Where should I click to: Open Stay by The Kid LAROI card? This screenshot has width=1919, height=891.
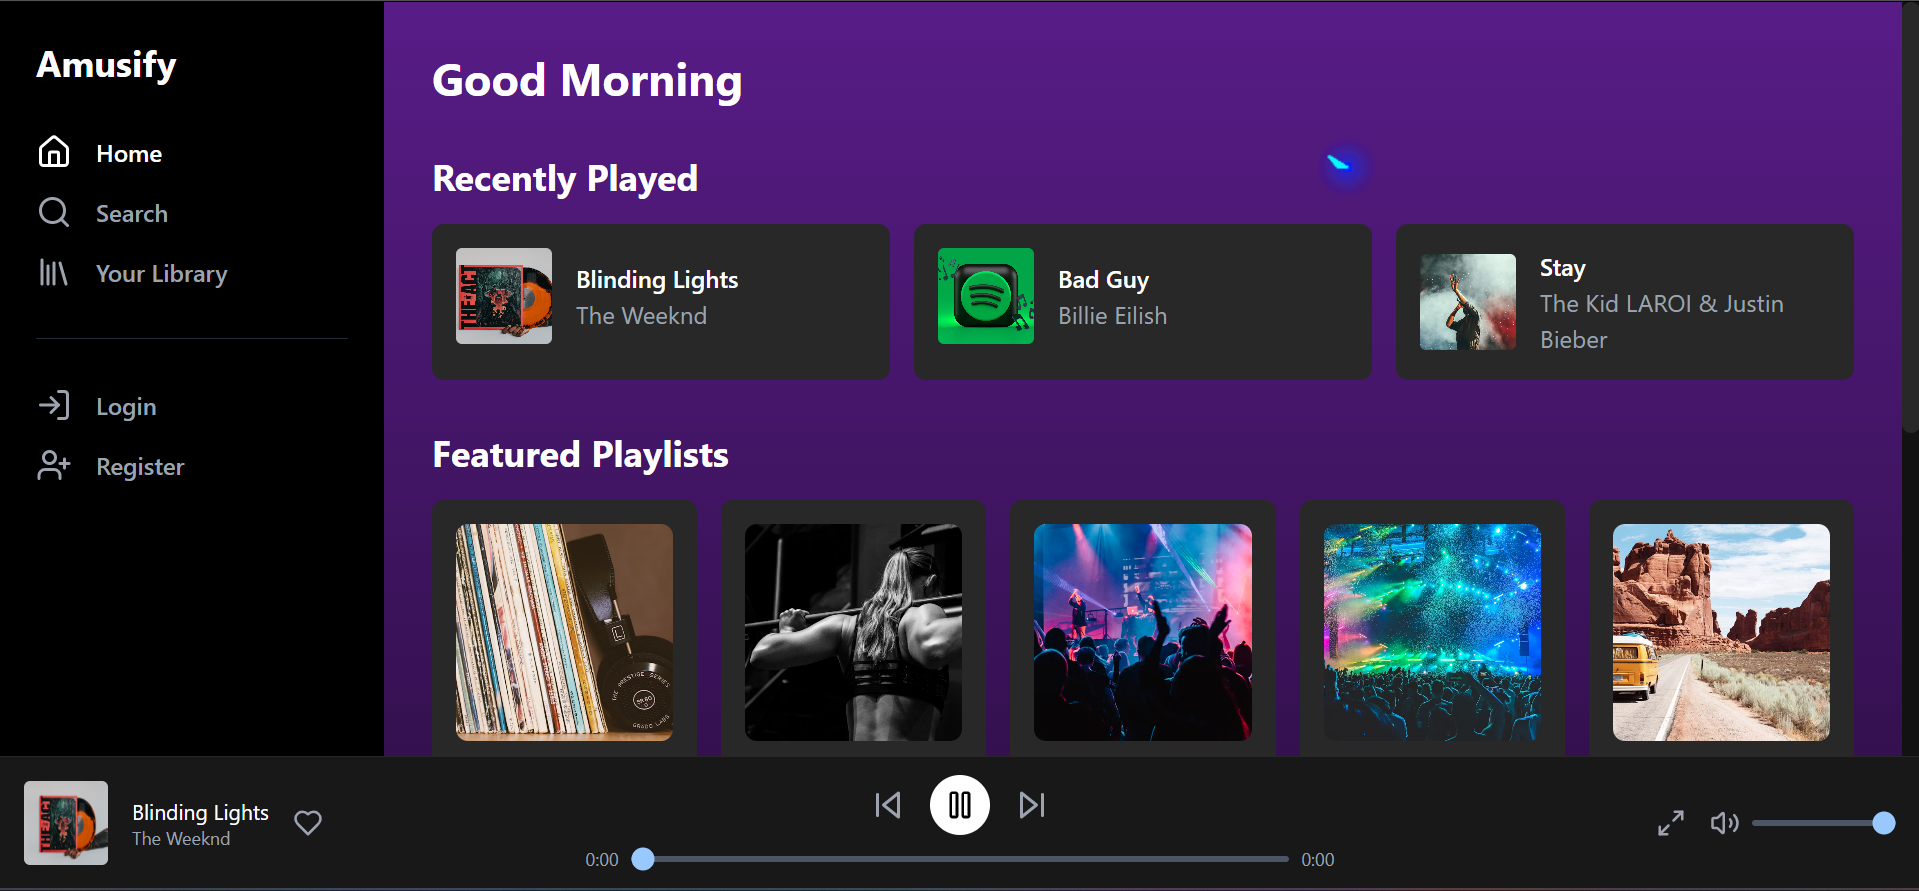pos(1625,302)
